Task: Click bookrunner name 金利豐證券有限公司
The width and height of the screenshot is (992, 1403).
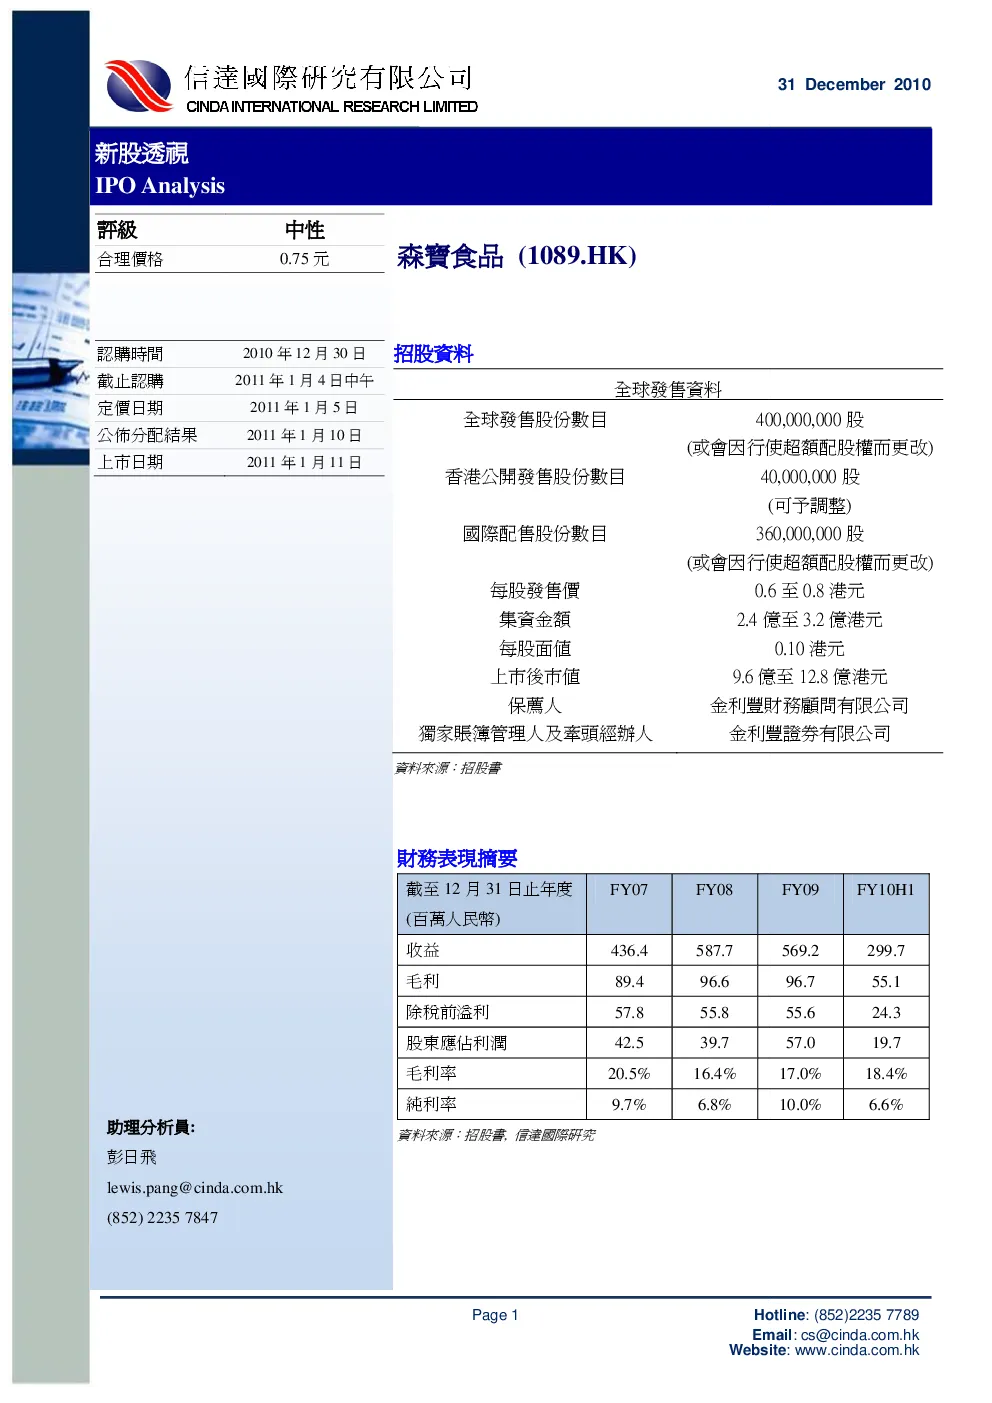Action: (810, 734)
